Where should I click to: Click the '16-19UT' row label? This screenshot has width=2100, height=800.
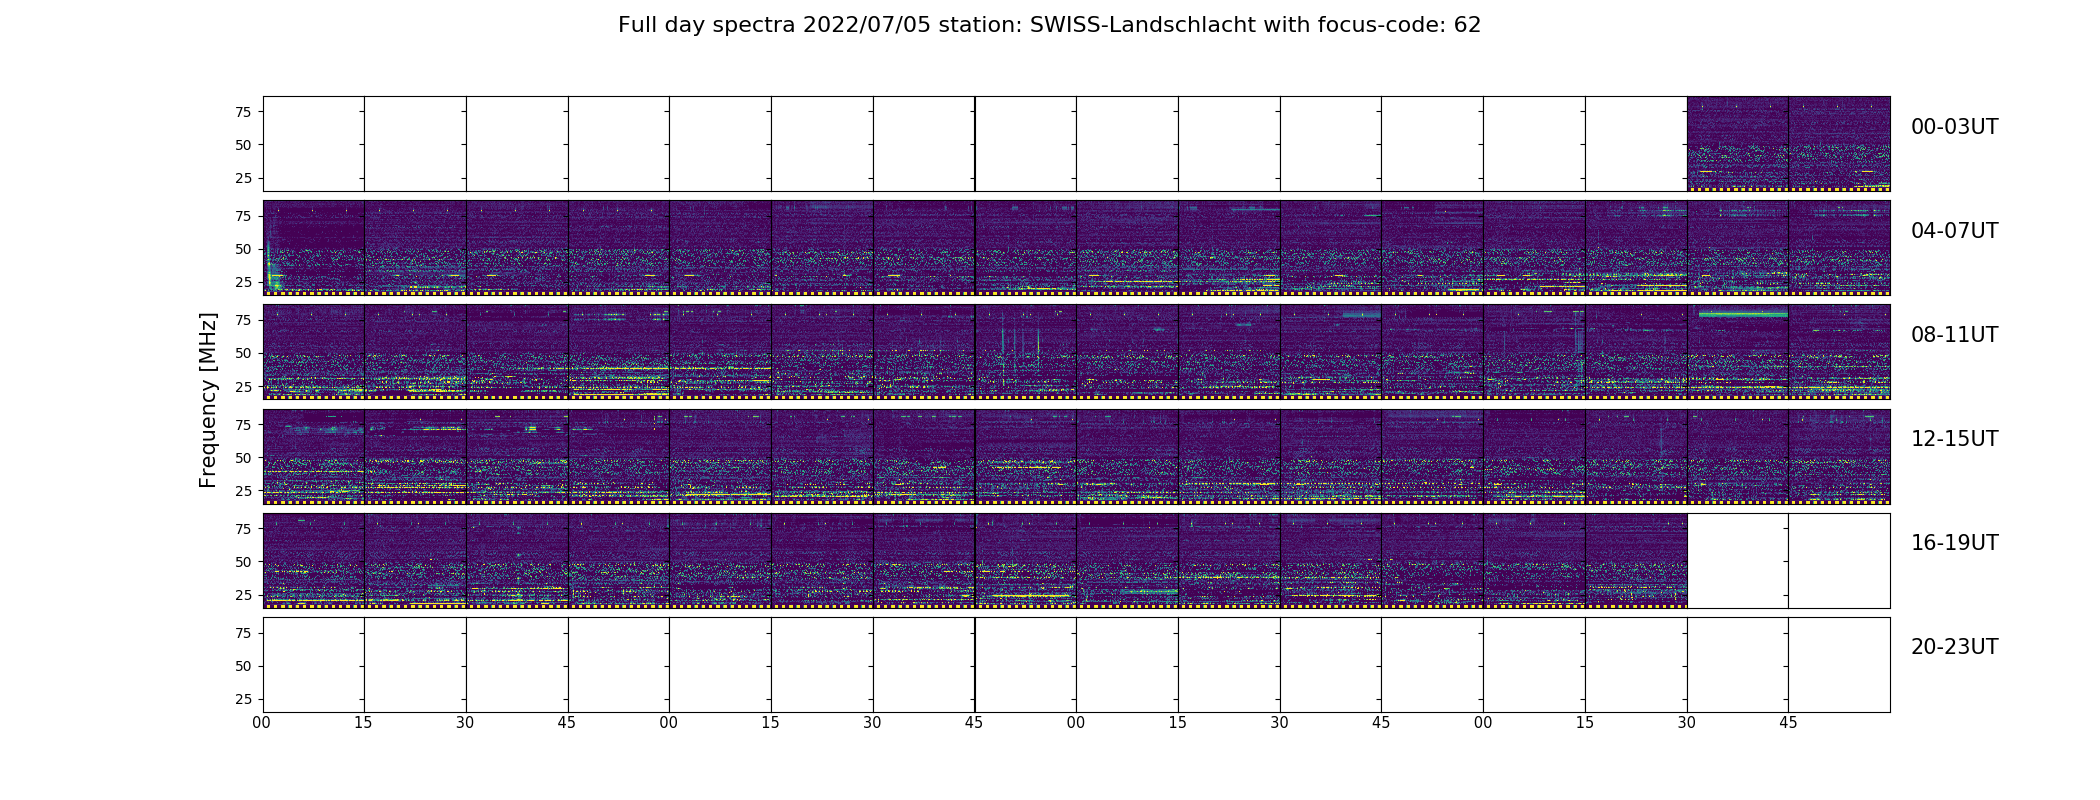pyautogui.click(x=1954, y=543)
